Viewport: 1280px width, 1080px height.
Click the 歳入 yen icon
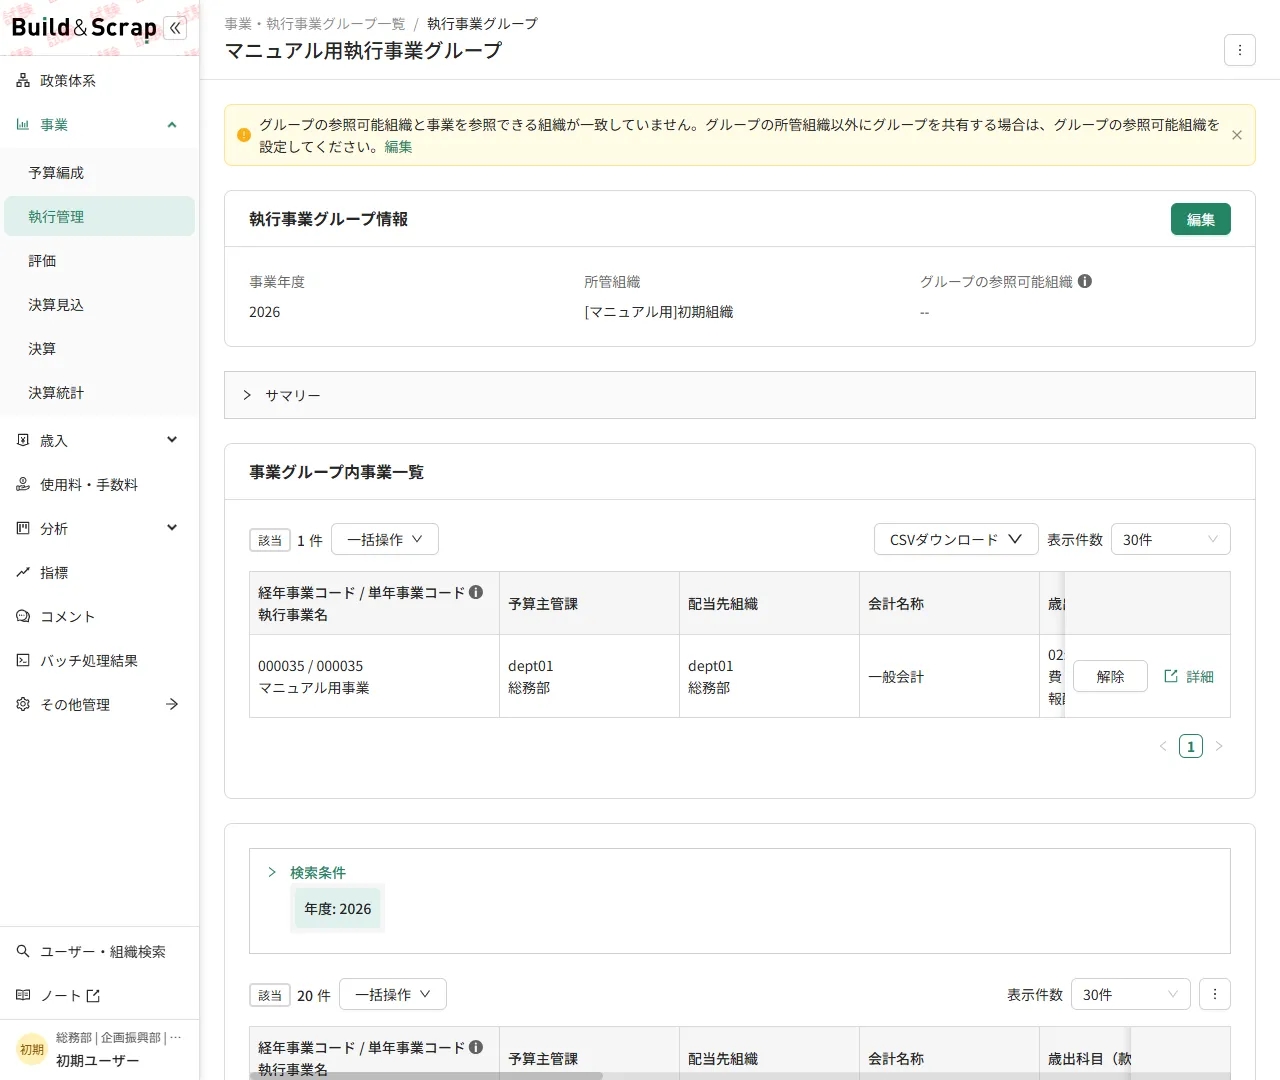click(x=23, y=440)
